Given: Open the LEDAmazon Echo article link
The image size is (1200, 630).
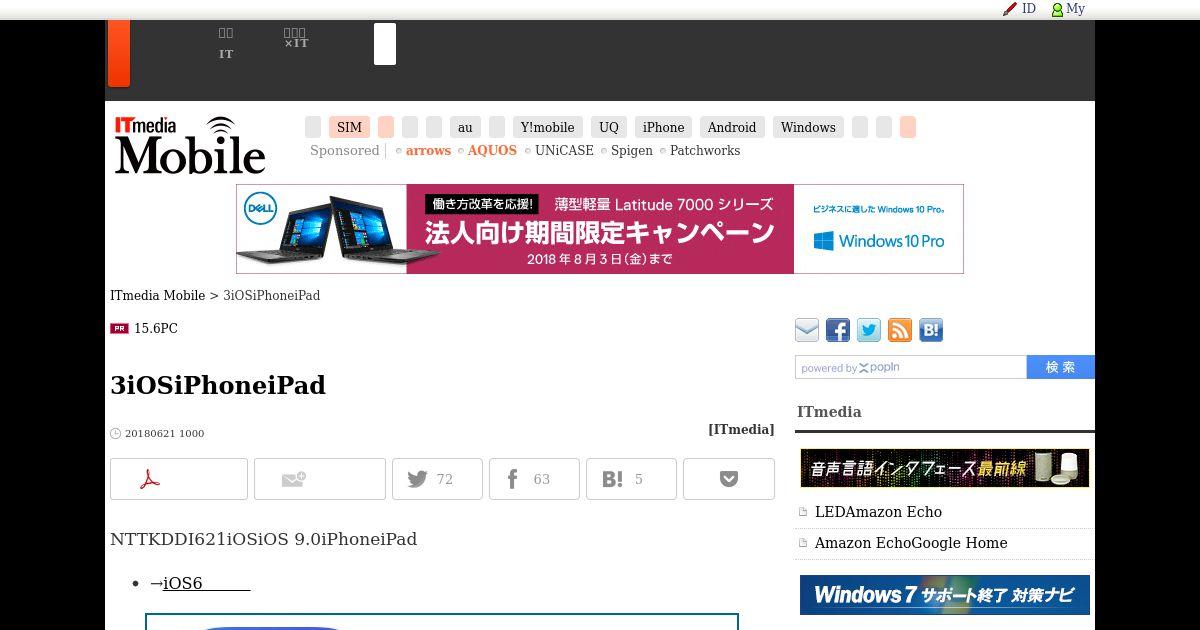Looking at the screenshot, I should pos(878,512).
